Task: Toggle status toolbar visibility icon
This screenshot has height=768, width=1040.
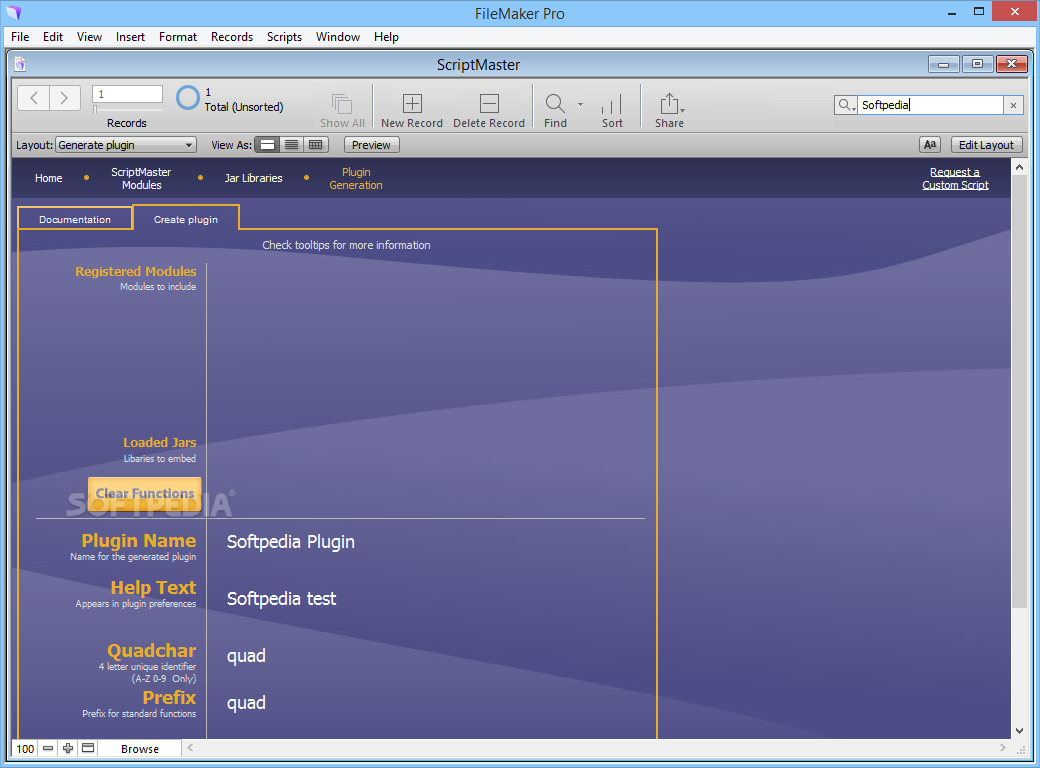Action: [88, 748]
